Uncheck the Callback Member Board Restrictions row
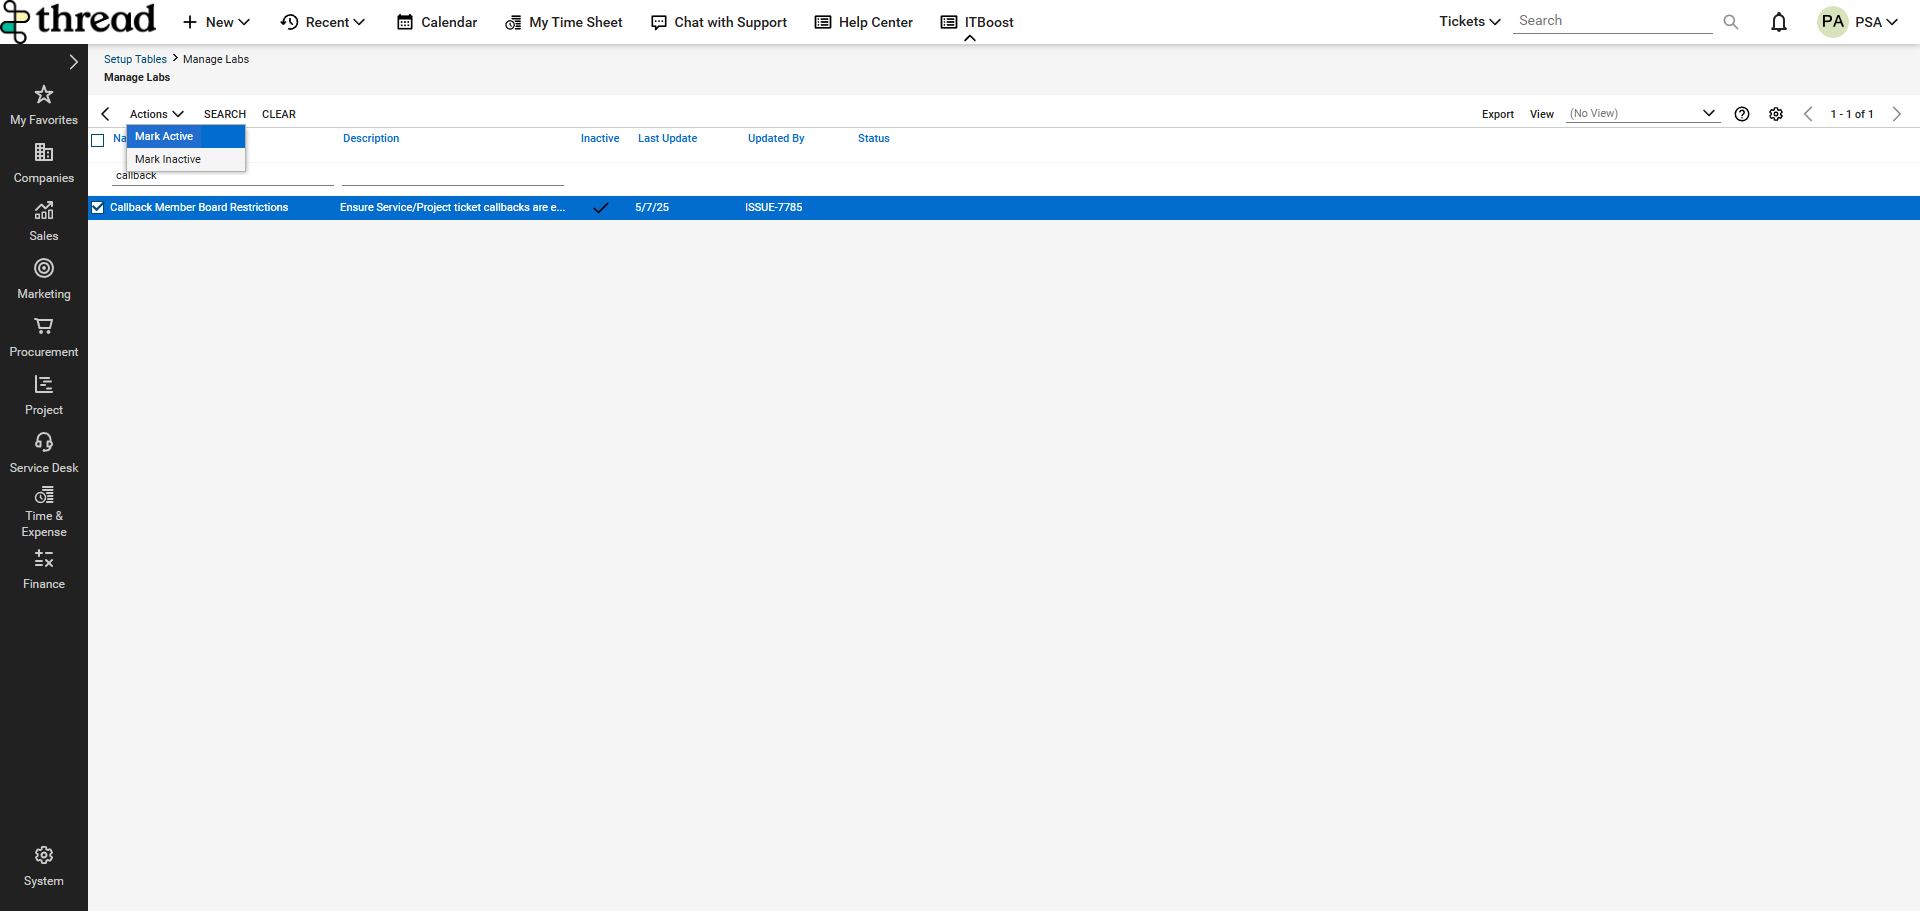The image size is (1920, 911). click(x=98, y=208)
